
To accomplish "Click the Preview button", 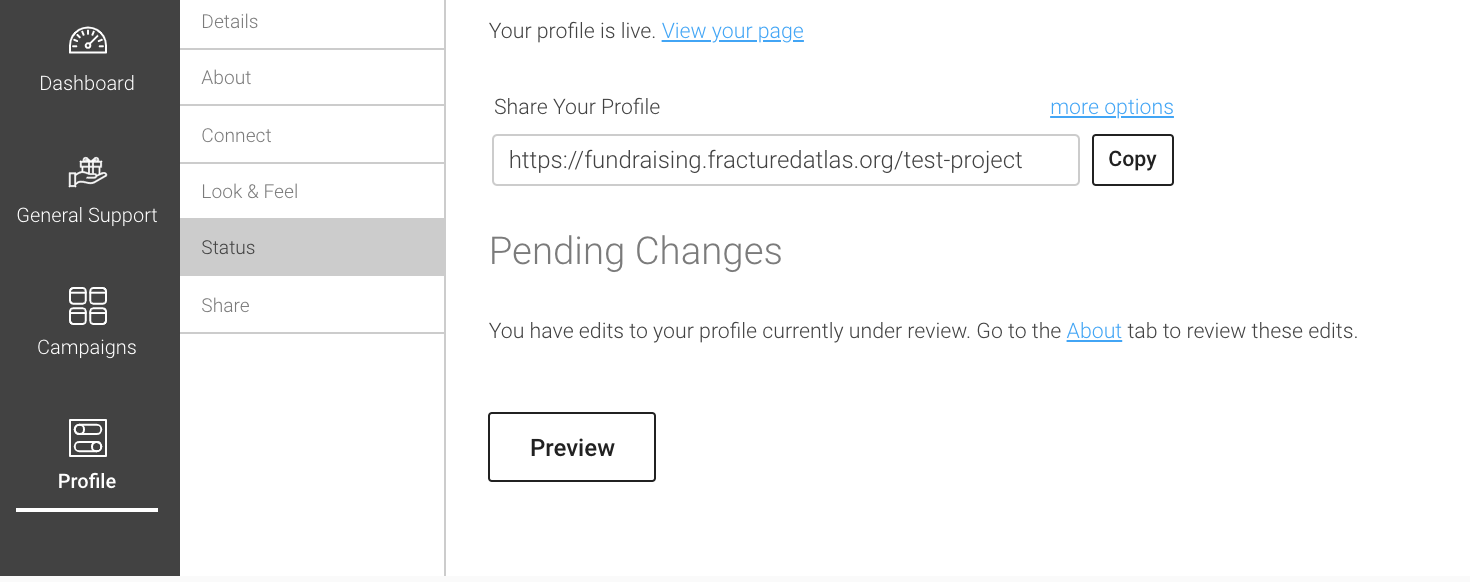I will 572,447.
